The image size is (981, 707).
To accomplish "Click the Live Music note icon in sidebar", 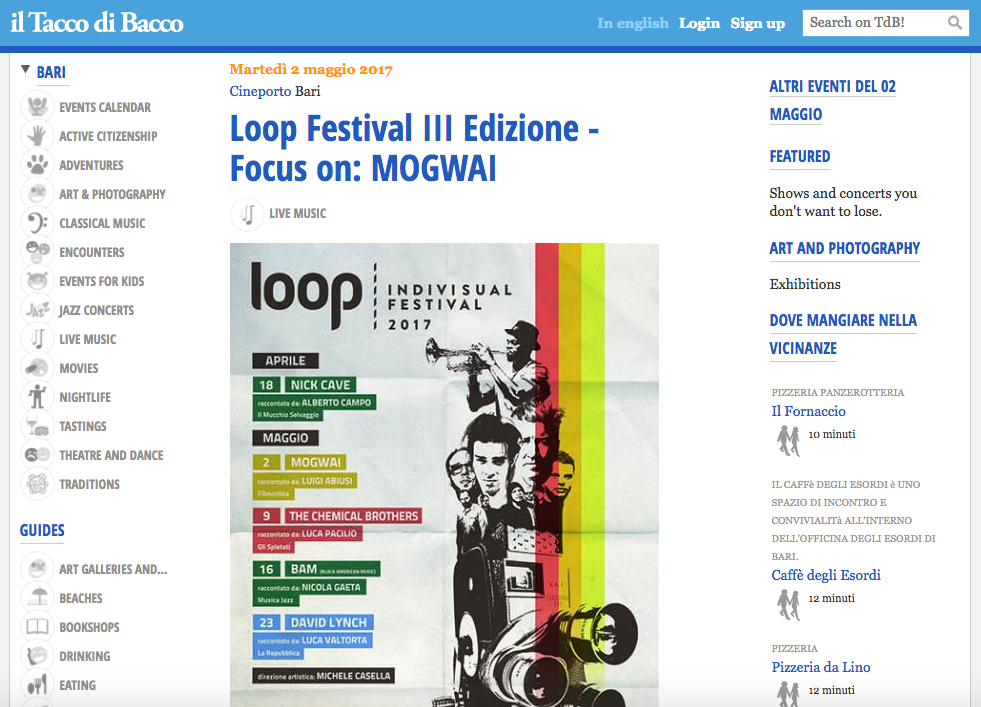I will (x=38, y=338).
